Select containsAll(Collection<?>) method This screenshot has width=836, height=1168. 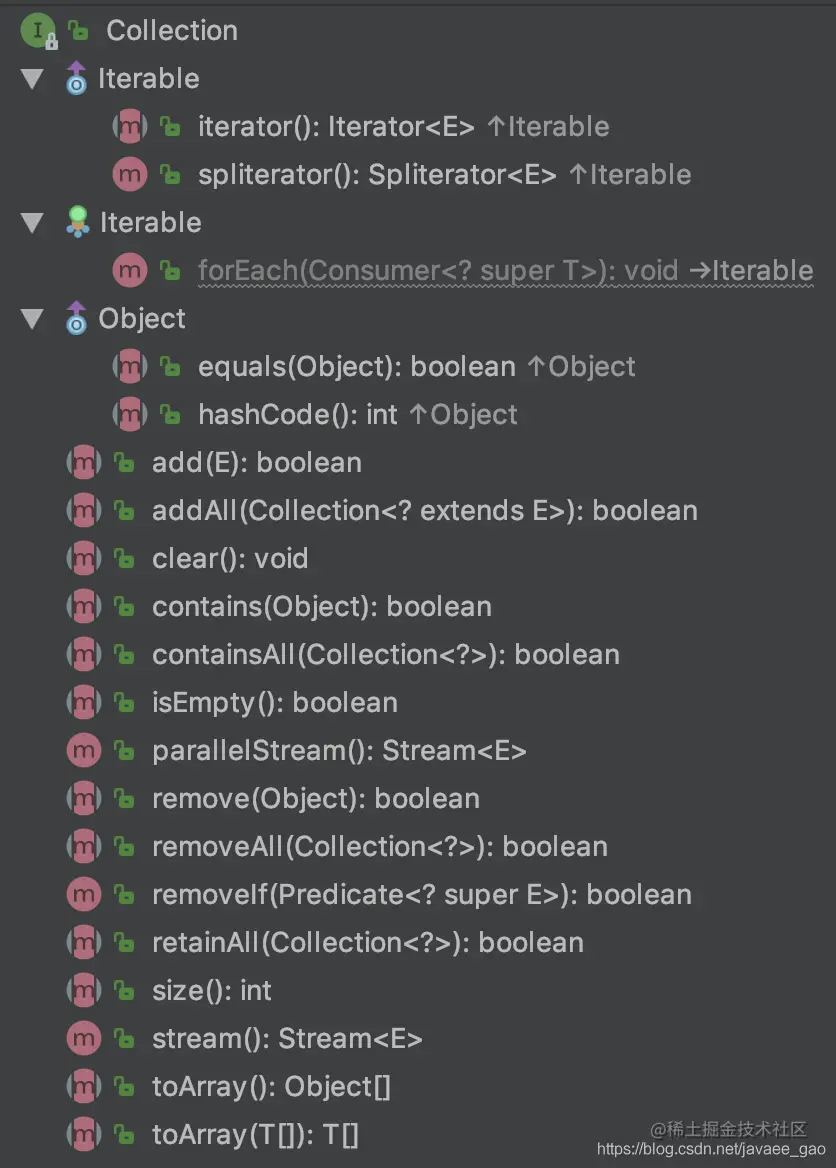386,655
